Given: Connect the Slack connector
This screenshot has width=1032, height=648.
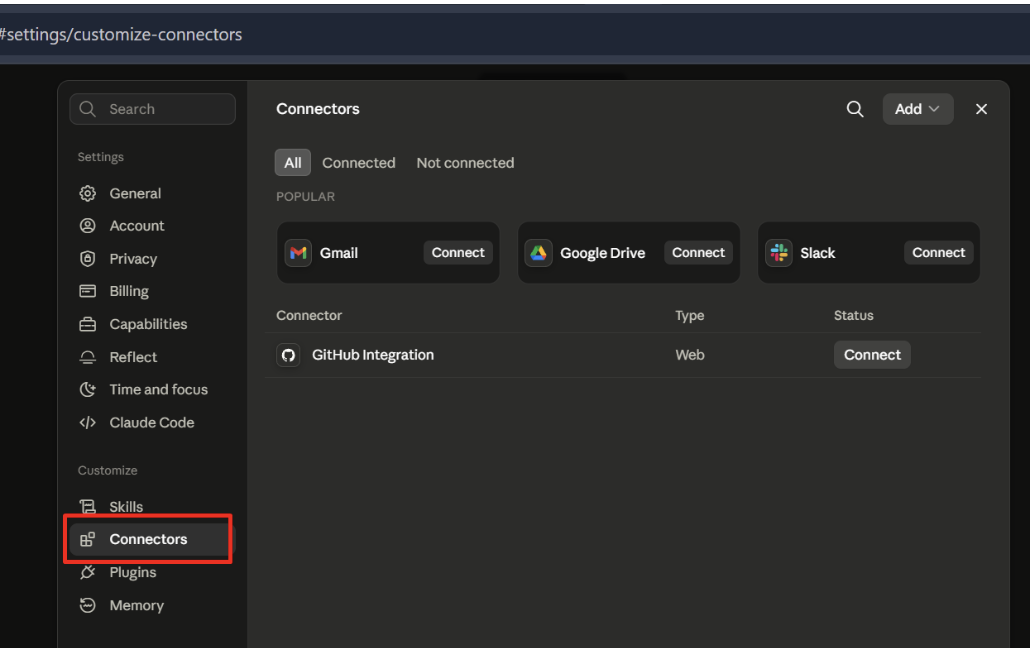Looking at the screenshot, I should [939, 253].
